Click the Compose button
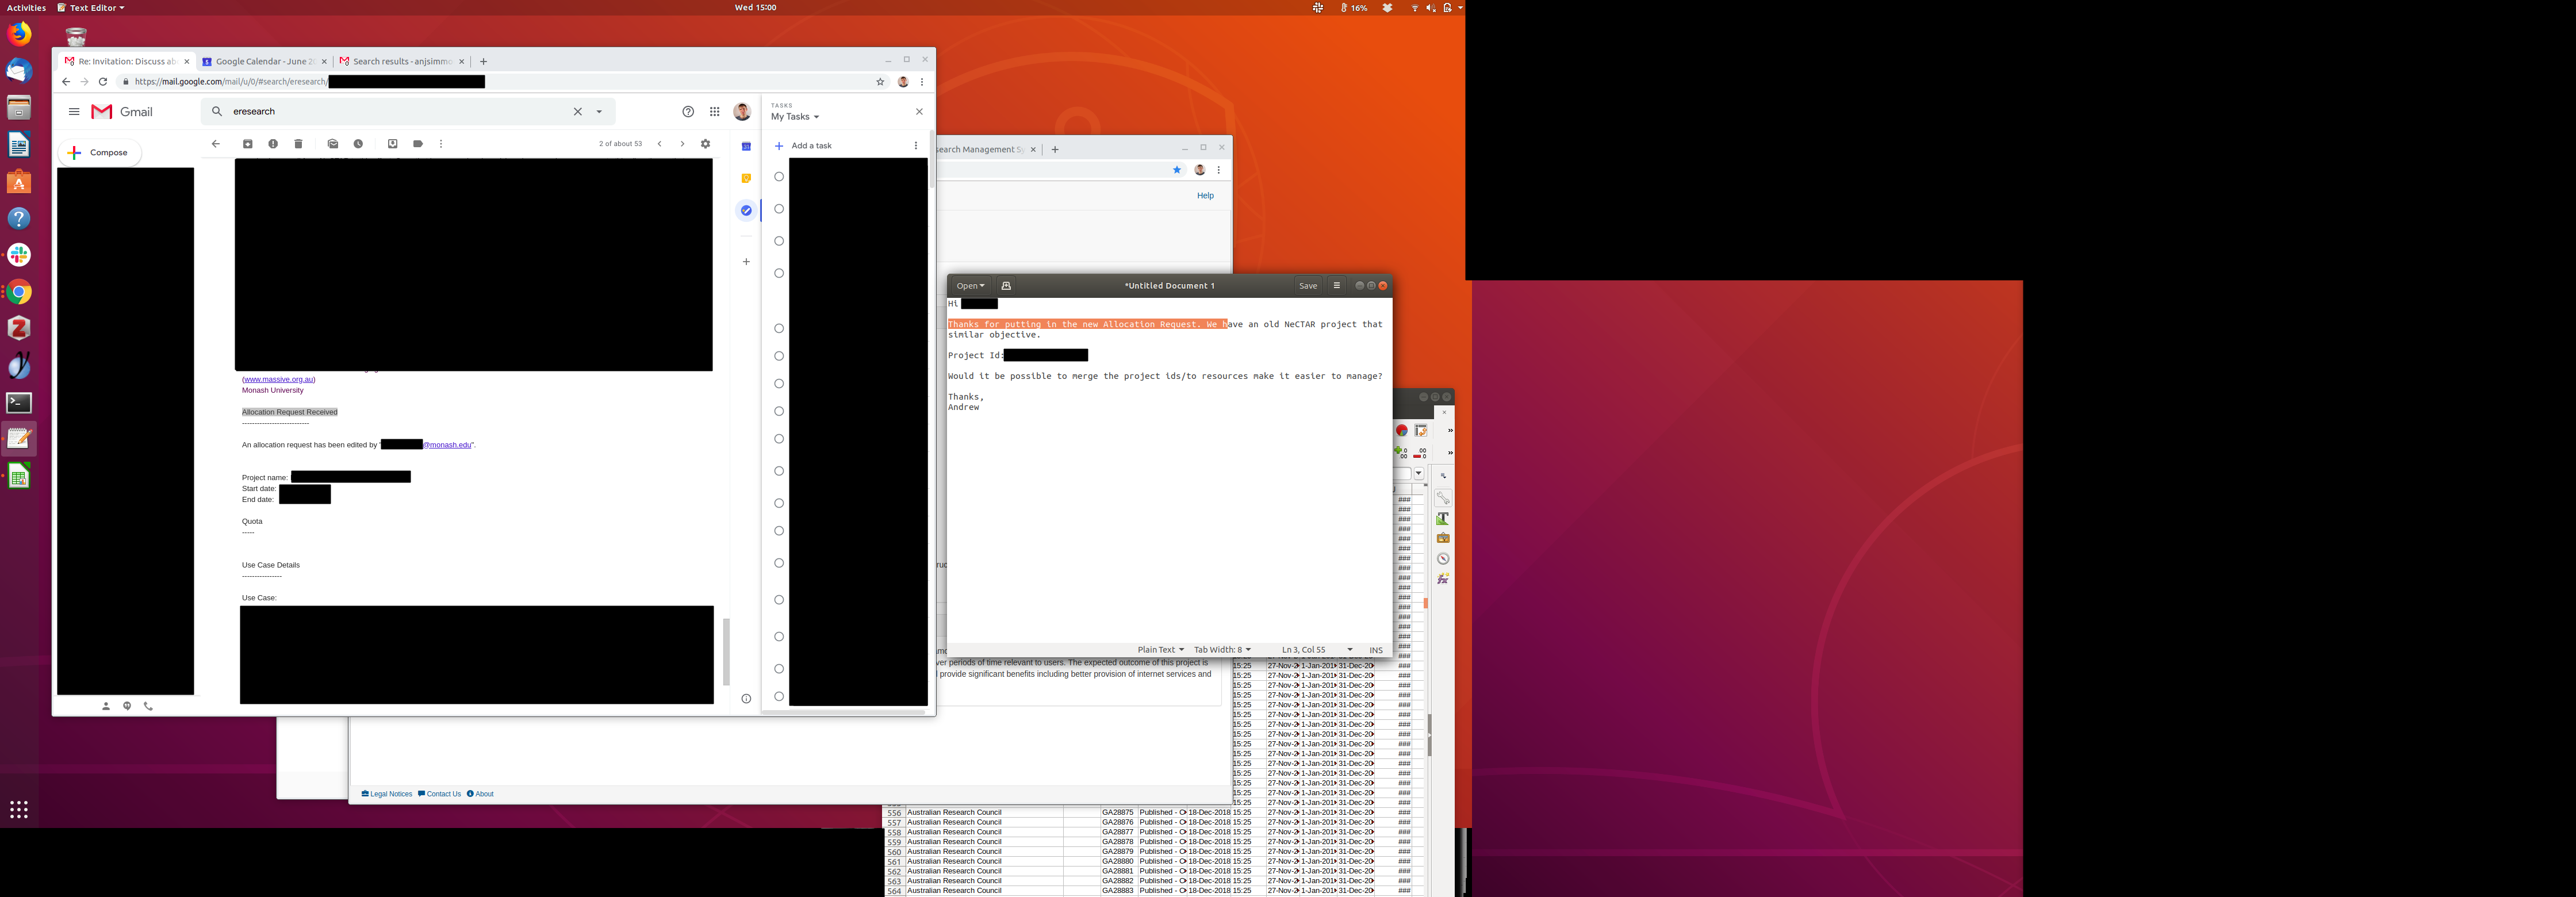 (99, 153)
